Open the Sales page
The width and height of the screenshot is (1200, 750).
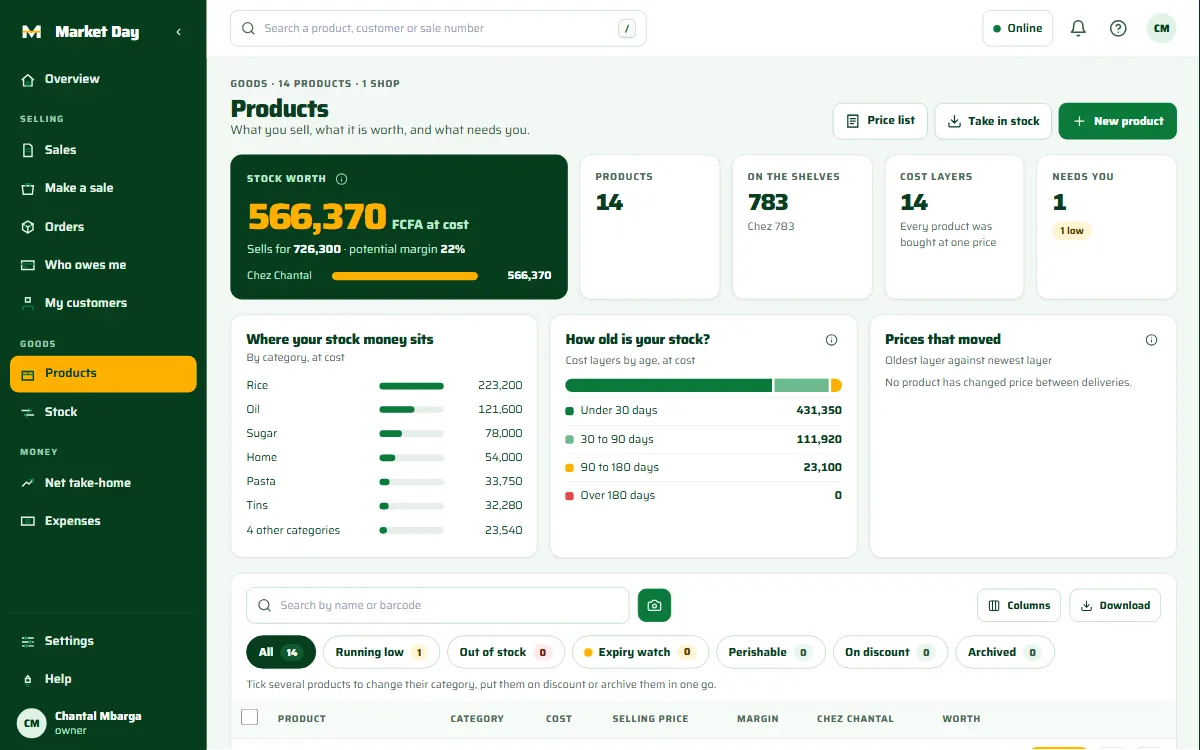point(103,150)
